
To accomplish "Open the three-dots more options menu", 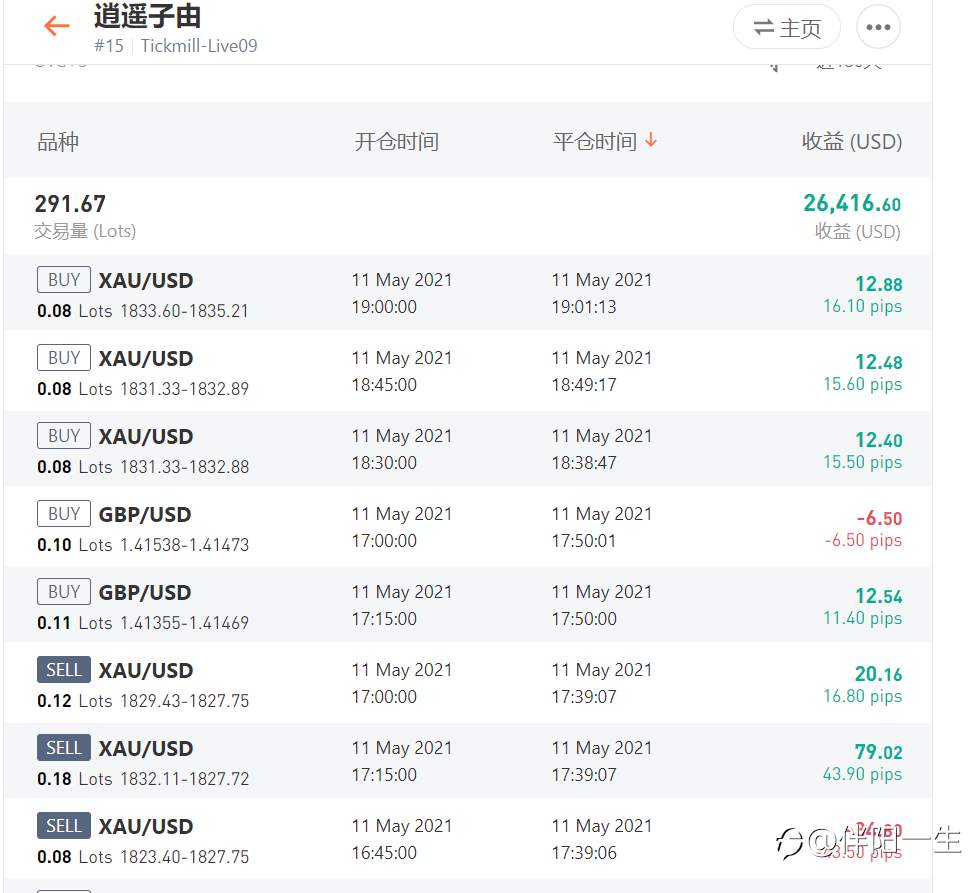I will tap(878, 27).
